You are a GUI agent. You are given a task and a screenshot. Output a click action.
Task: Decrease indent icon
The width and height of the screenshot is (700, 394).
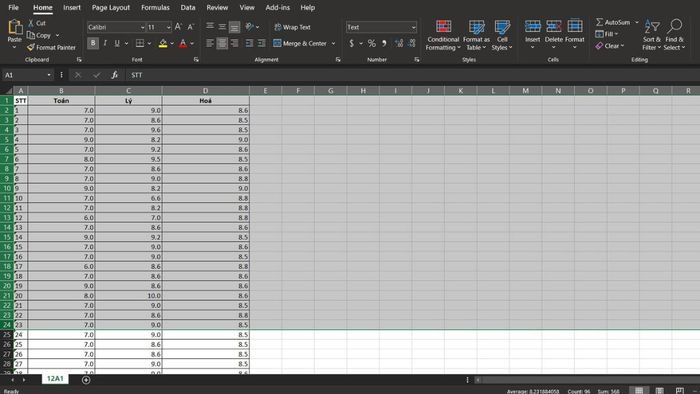[249, 43]
